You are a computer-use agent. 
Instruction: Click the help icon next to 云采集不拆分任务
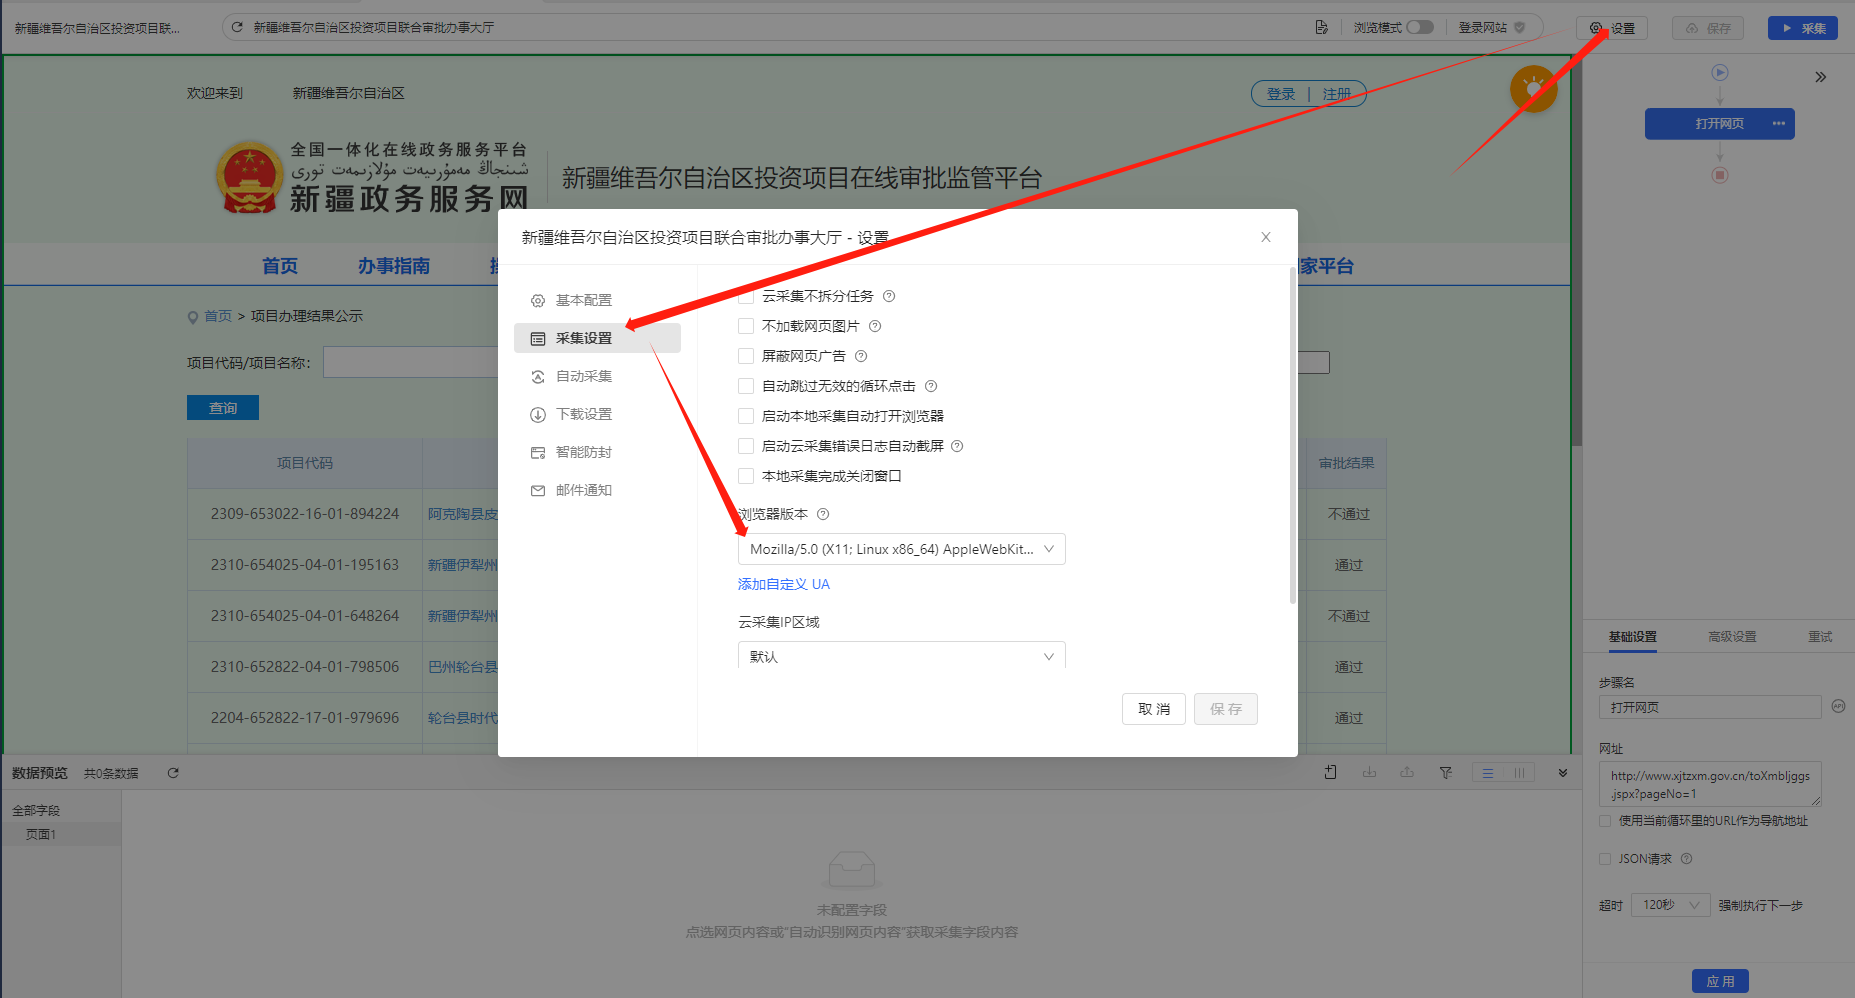click(889, 296)
